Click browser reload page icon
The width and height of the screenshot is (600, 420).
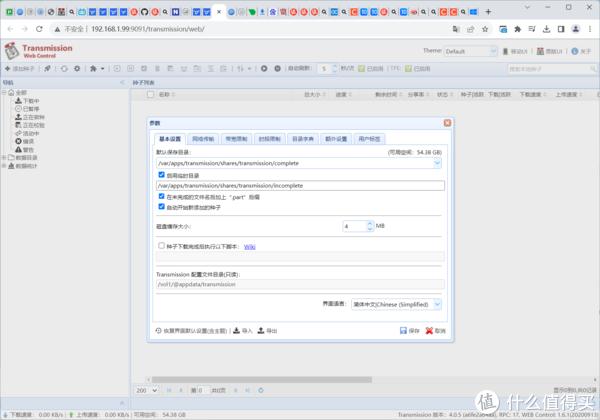tap(39, 29)
